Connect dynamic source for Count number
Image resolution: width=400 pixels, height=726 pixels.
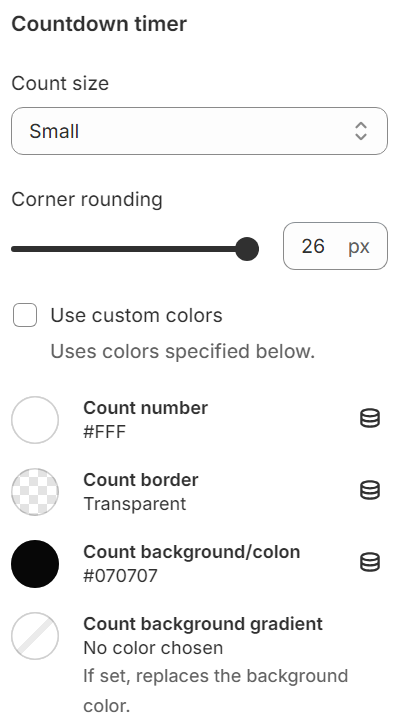[370, 419]
